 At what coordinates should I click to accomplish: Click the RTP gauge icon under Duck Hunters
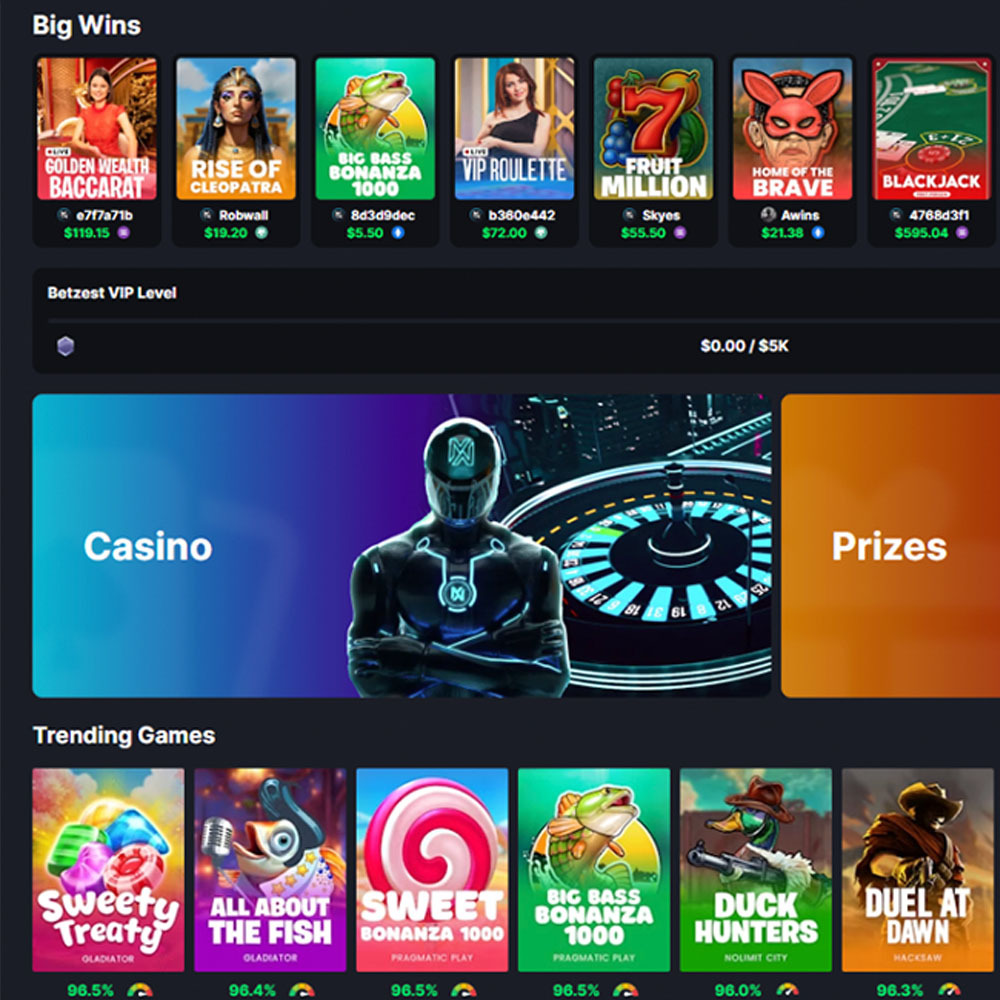click(x=787, y=990)
